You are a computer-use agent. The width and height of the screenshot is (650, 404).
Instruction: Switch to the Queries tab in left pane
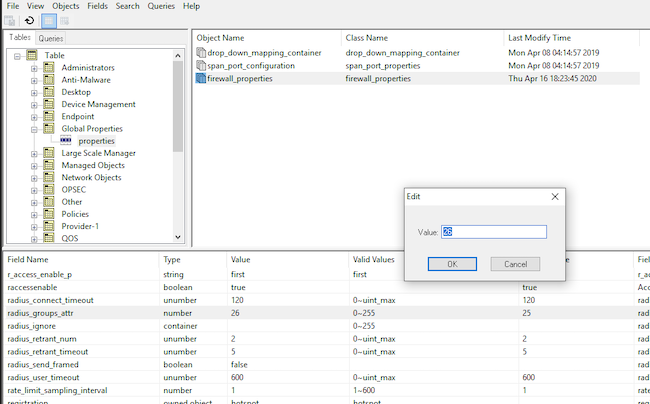pyautogui.click(x=51, y=38)
